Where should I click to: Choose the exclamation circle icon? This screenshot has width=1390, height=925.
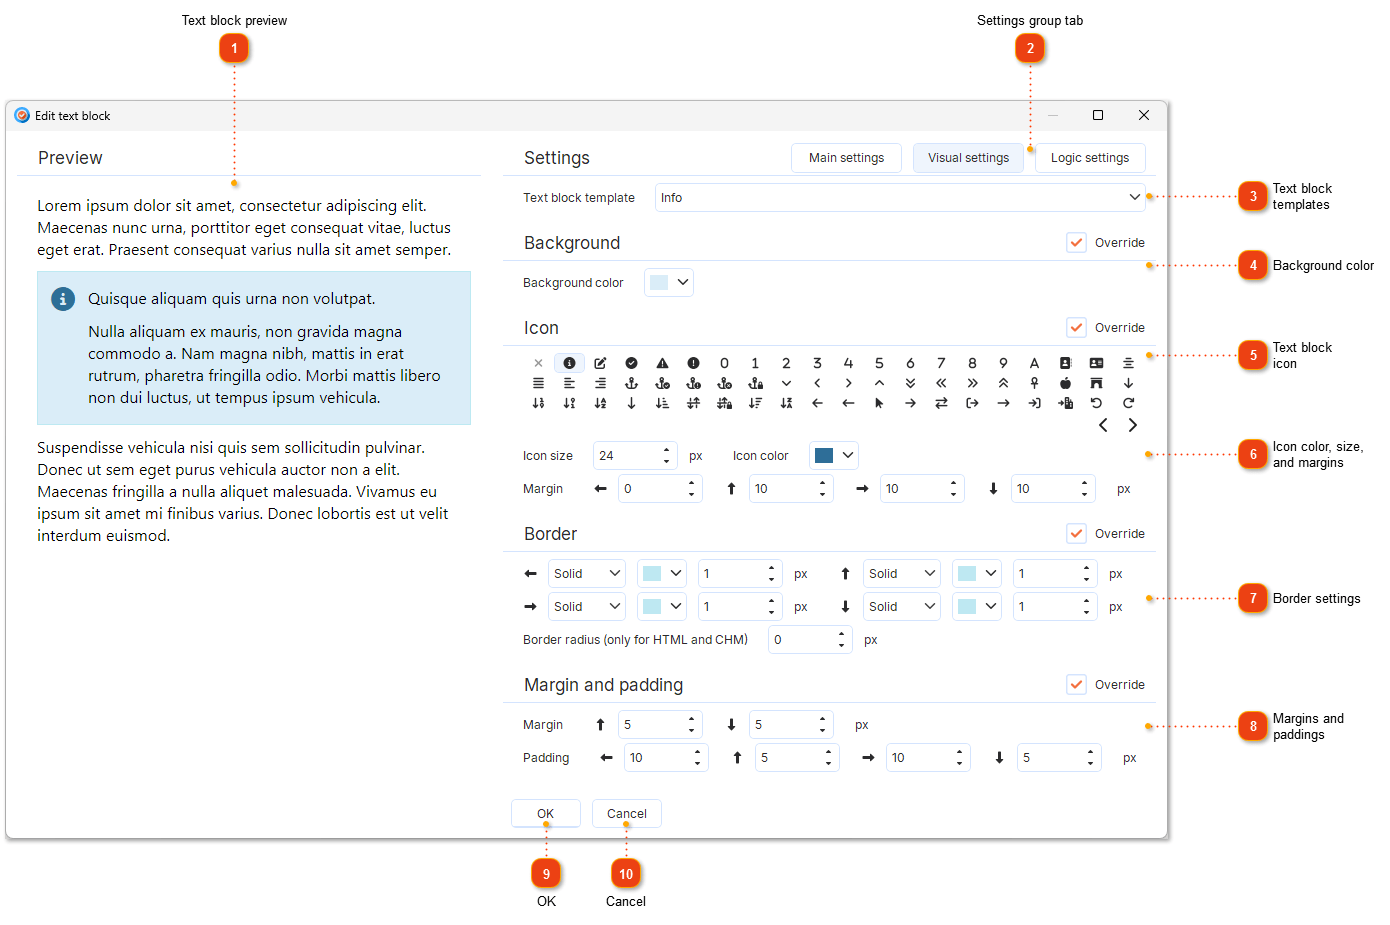pos(693,363)
